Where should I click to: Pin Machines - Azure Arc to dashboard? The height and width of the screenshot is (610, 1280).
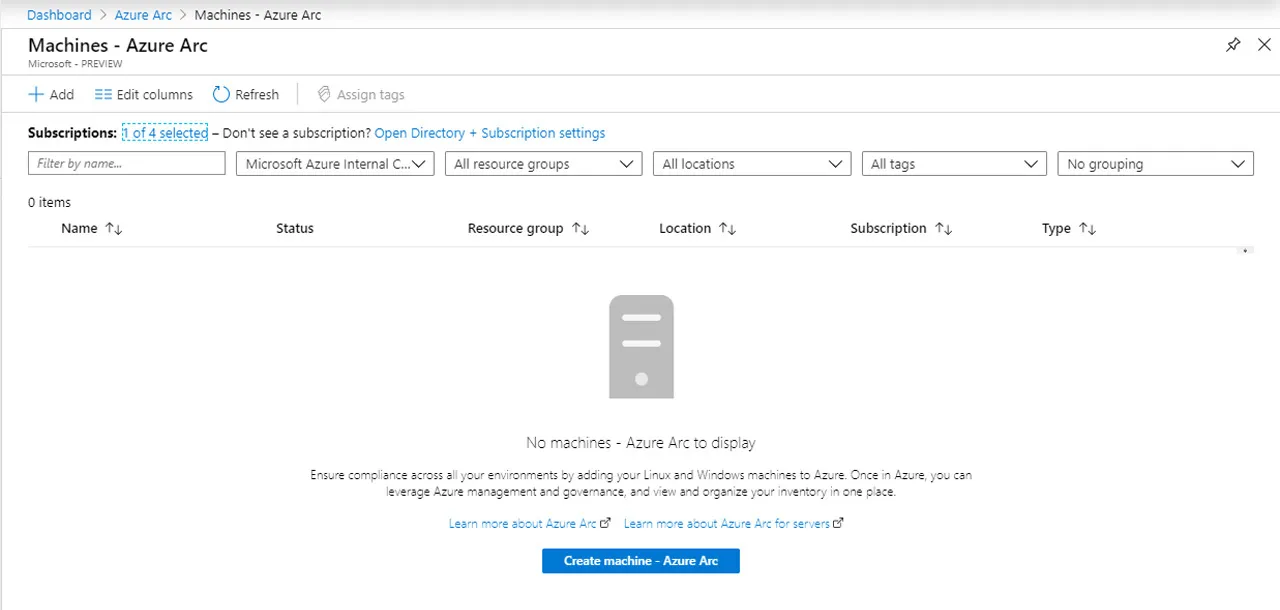click(x=1233, y=44)
